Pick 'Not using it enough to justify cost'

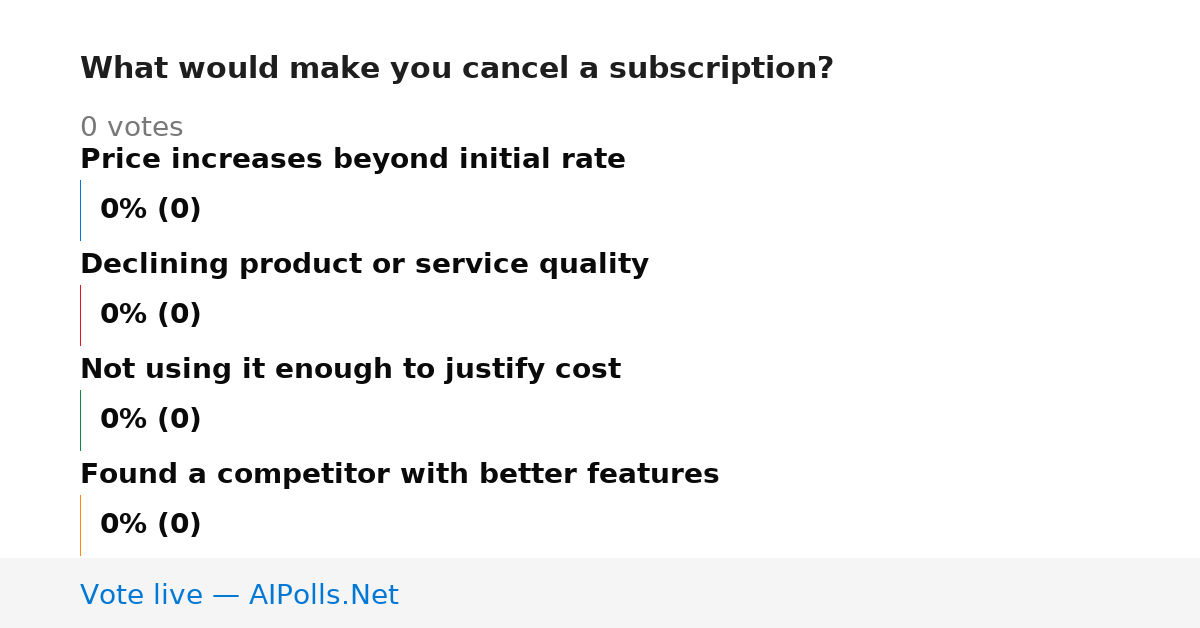[350, 370]
